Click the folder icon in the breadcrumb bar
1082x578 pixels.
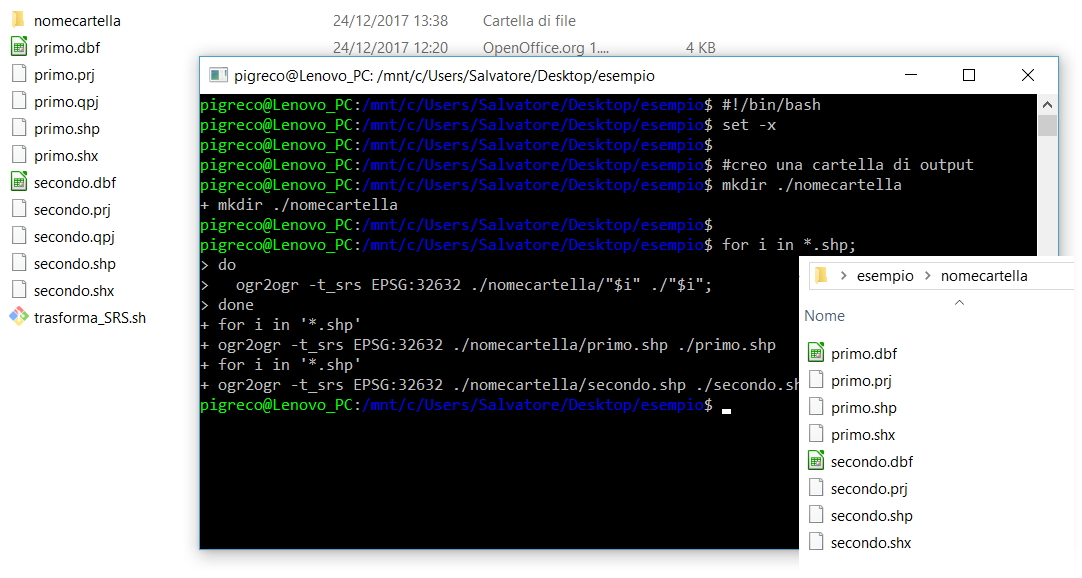[820, 276]
